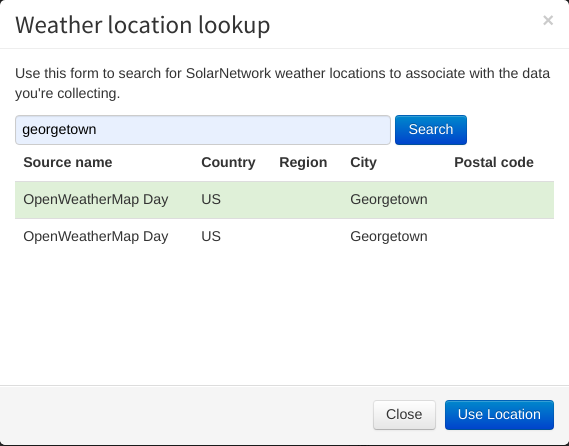
Task: Dismiss dialog with the X icon
Action: pos(548,20)
